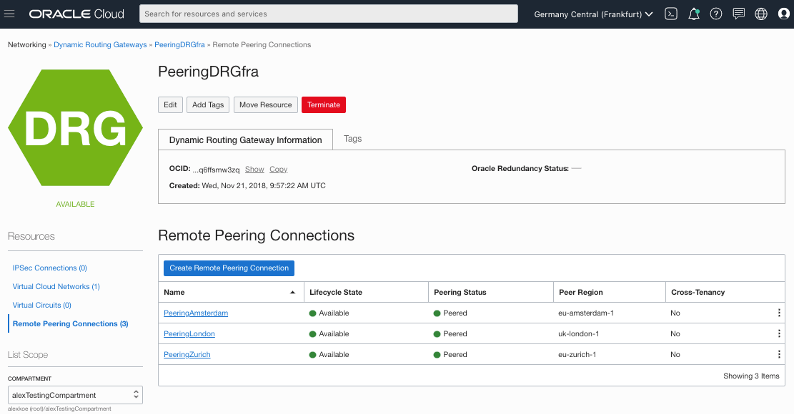Click the Edit button
794x414 pixels.
click(x=170, y=105)
